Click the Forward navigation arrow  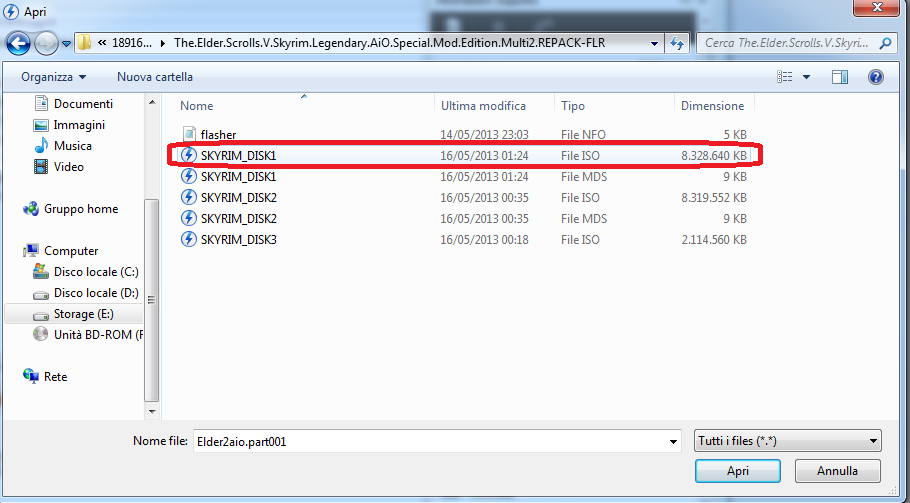[46, 43]
